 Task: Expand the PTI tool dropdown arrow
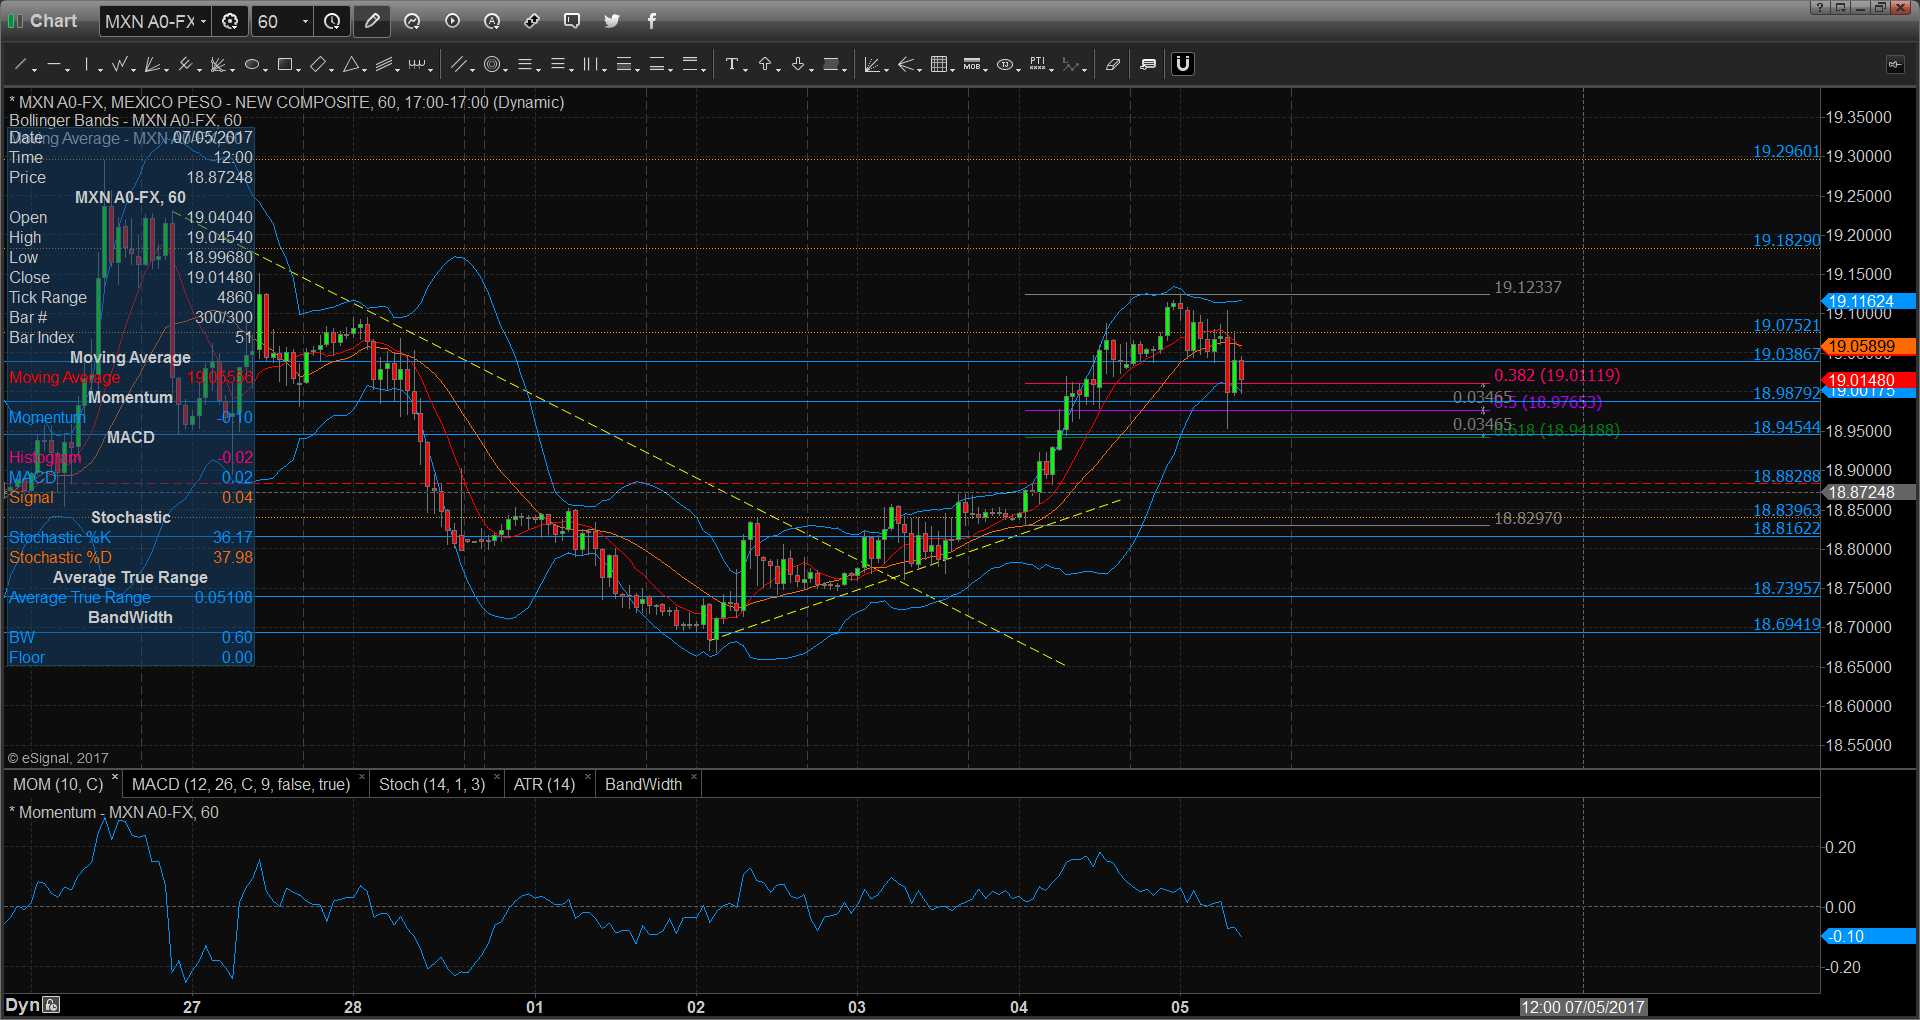(1052, 69)
